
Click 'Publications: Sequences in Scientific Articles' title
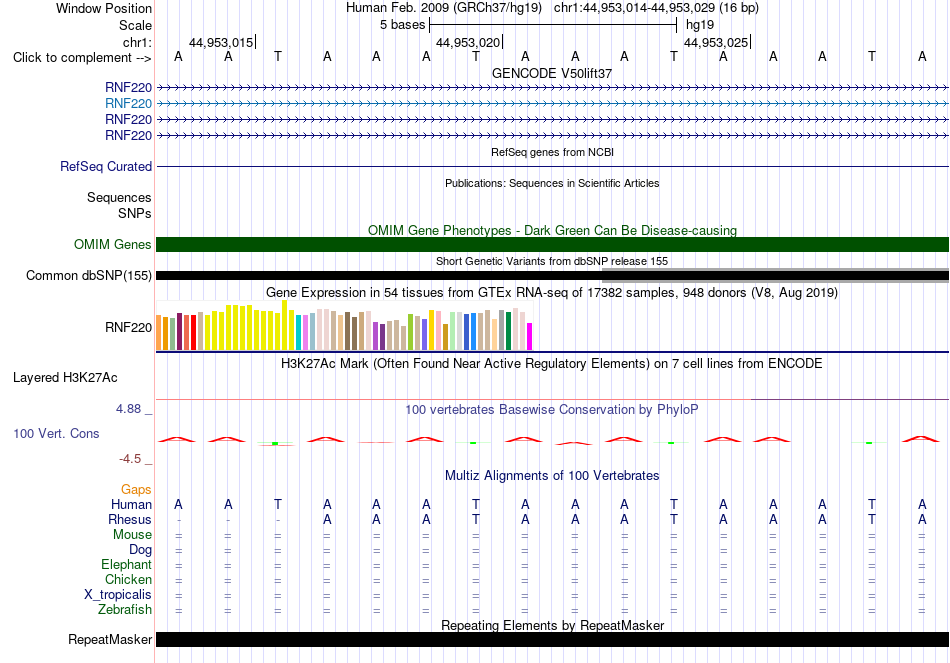[552, 183]
